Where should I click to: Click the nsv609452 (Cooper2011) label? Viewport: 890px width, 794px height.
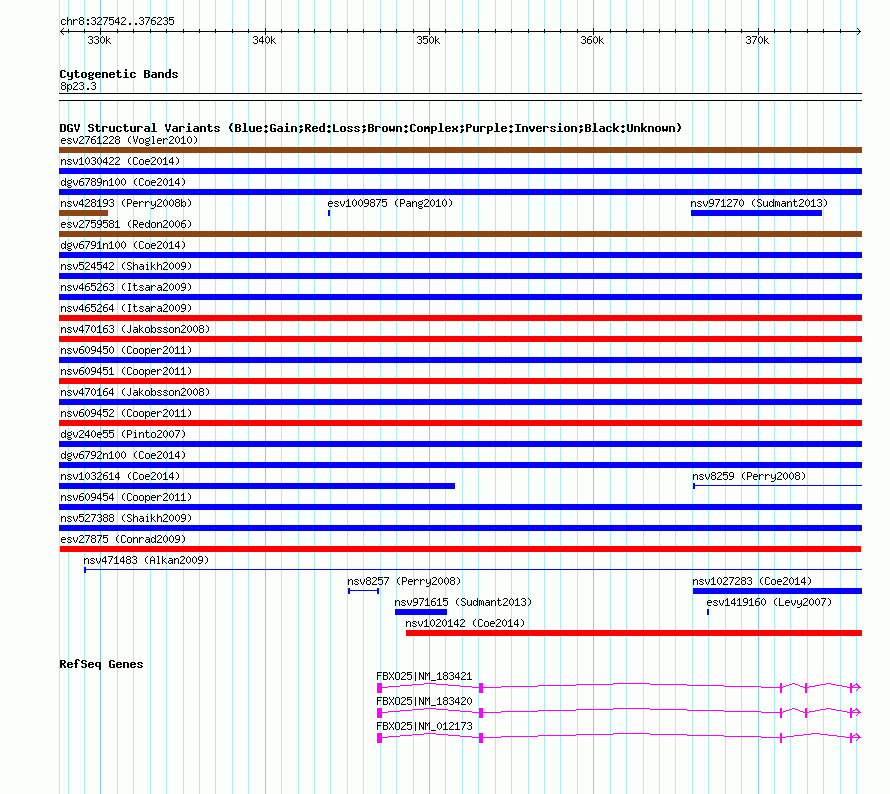[126, 413]
